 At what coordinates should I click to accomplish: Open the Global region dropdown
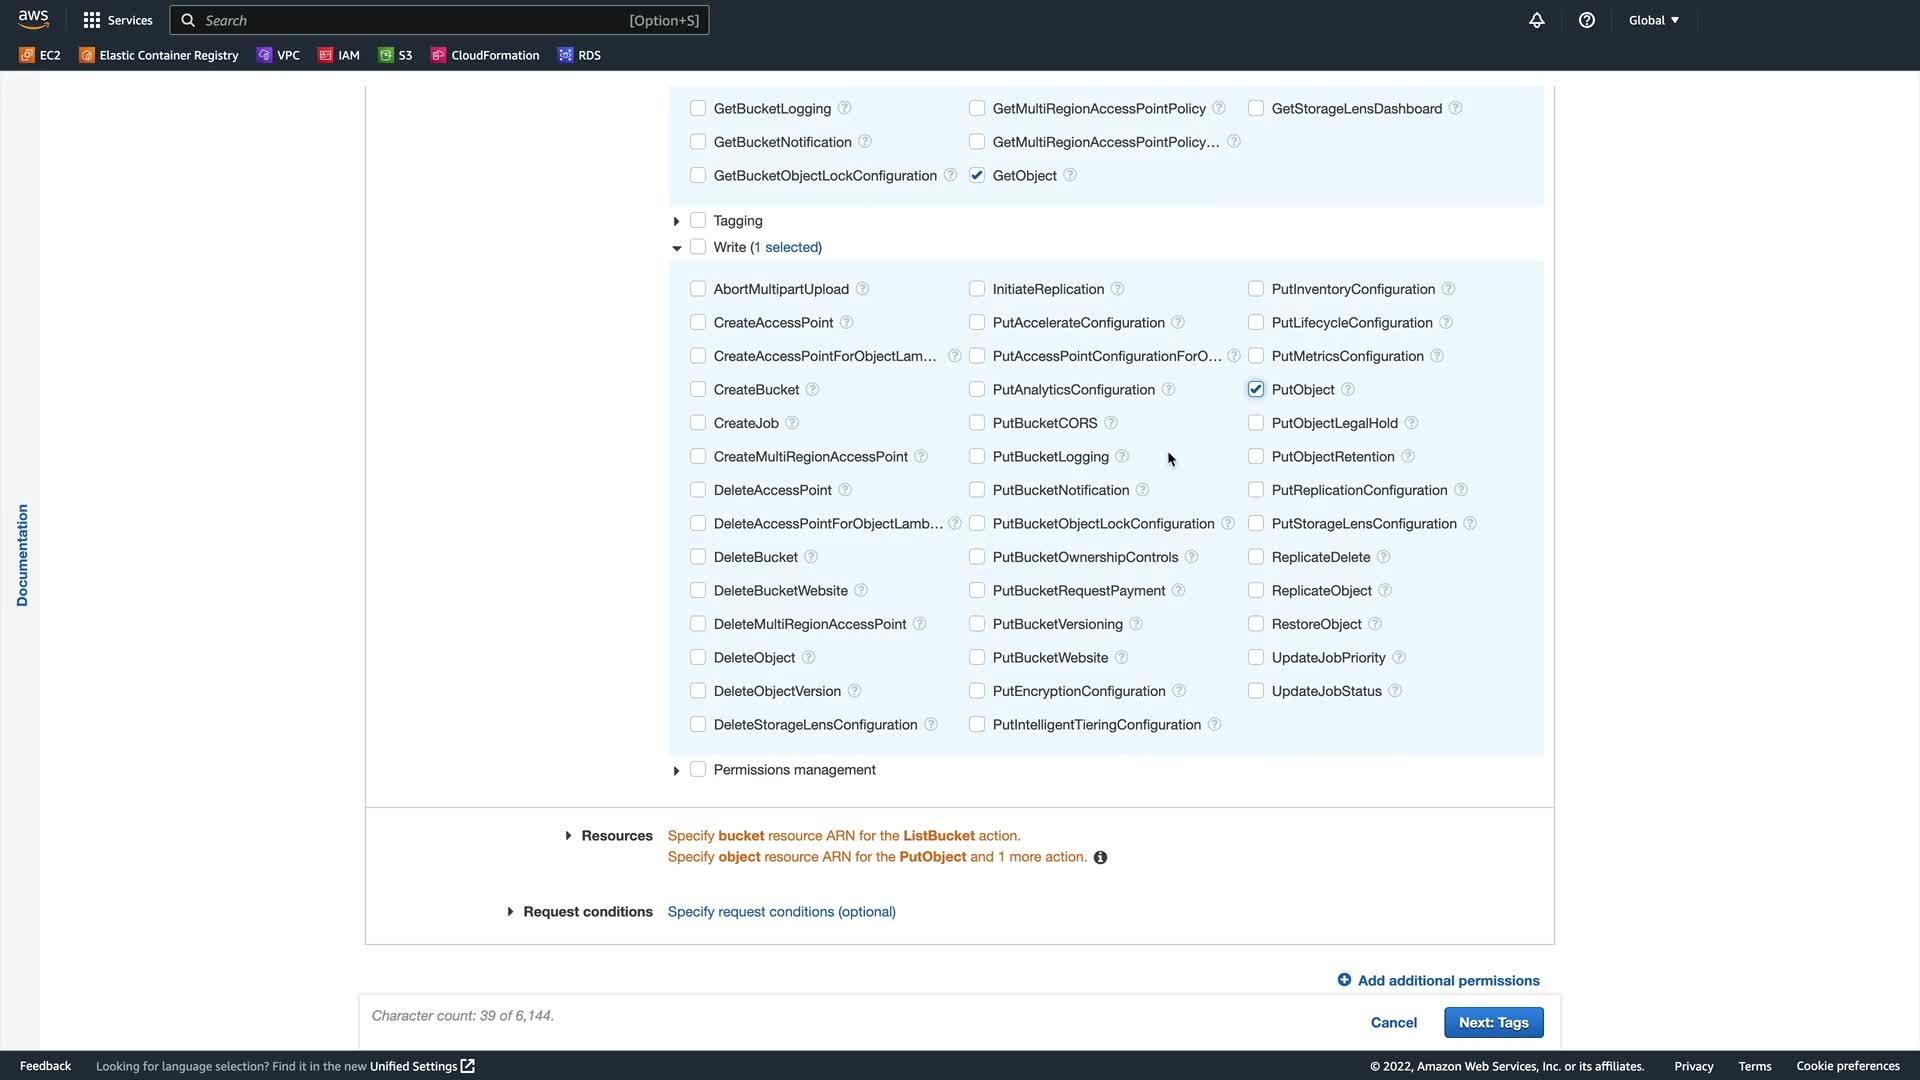tap(1653, 20)
